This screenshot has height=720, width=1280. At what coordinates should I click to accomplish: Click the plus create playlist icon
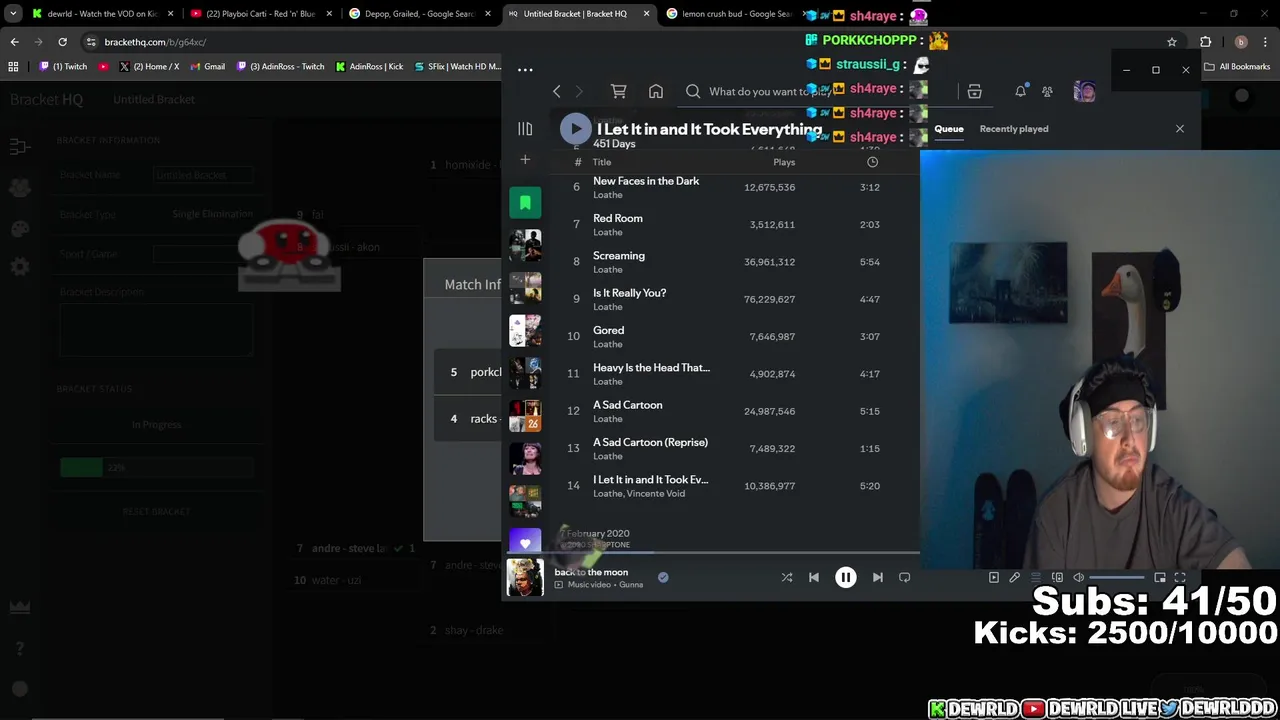point(525,160)
